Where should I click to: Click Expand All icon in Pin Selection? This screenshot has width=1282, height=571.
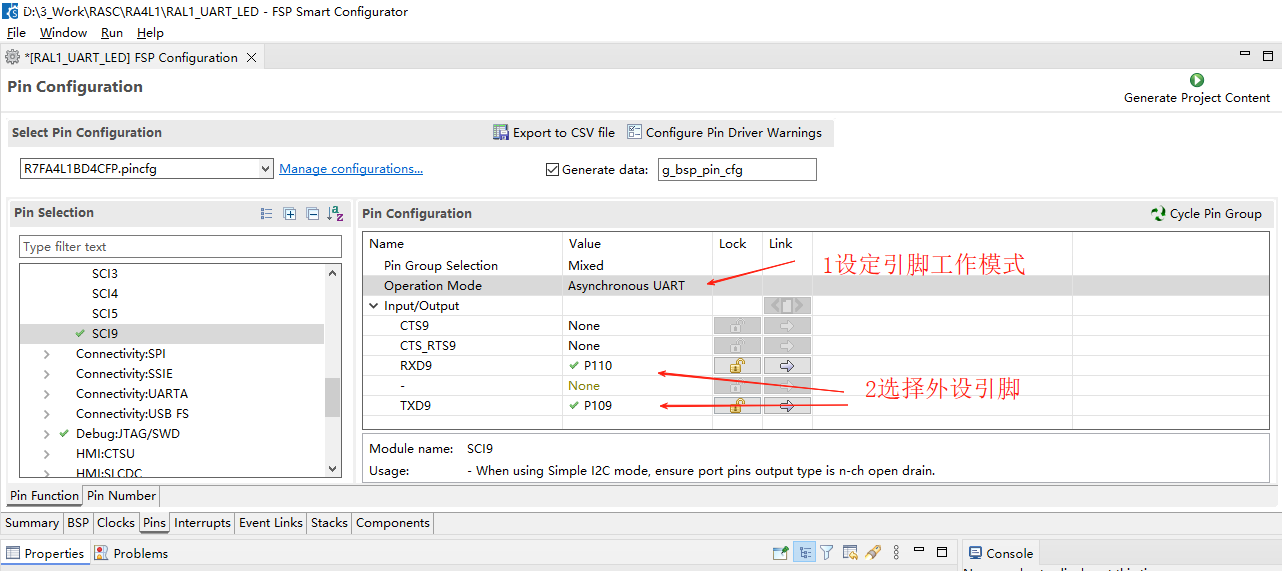click(x=290, y=213)
